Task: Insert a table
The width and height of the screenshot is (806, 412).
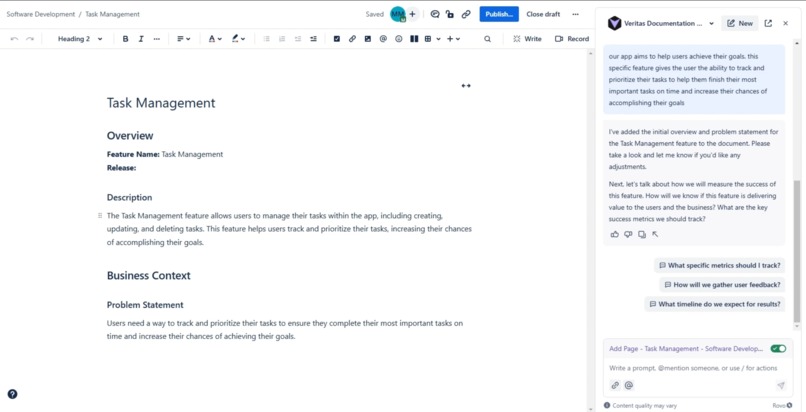Action: [x=428, y=39]
